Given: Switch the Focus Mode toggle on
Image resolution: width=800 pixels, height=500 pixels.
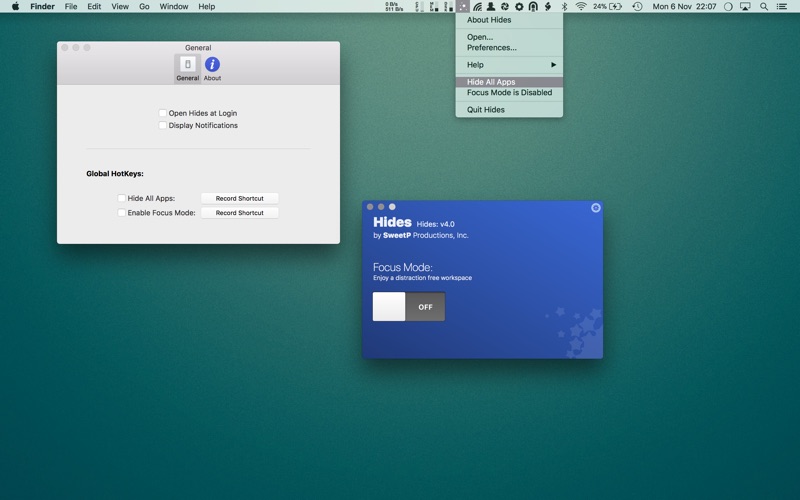Looking at the screenshot, I should (x=408, y=307).
